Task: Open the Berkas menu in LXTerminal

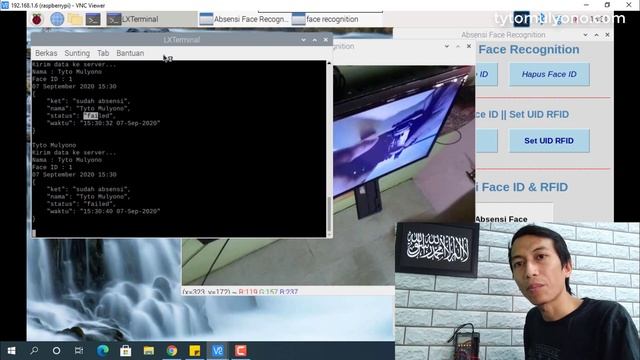Action: (x=46, y=53)
